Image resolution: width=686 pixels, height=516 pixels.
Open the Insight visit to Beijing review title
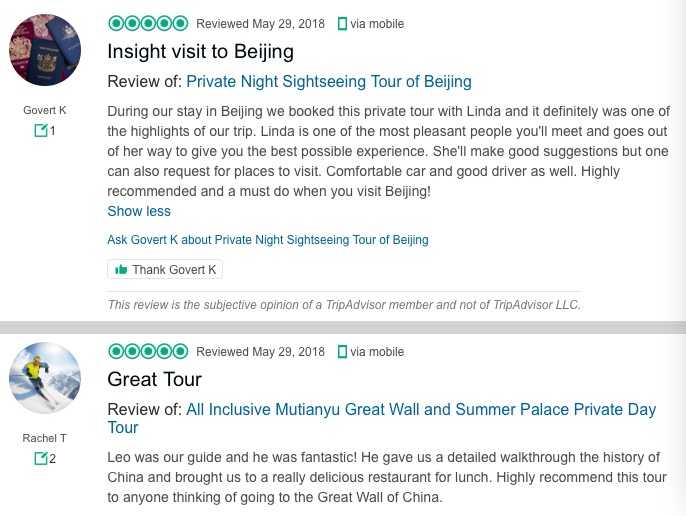200,51
